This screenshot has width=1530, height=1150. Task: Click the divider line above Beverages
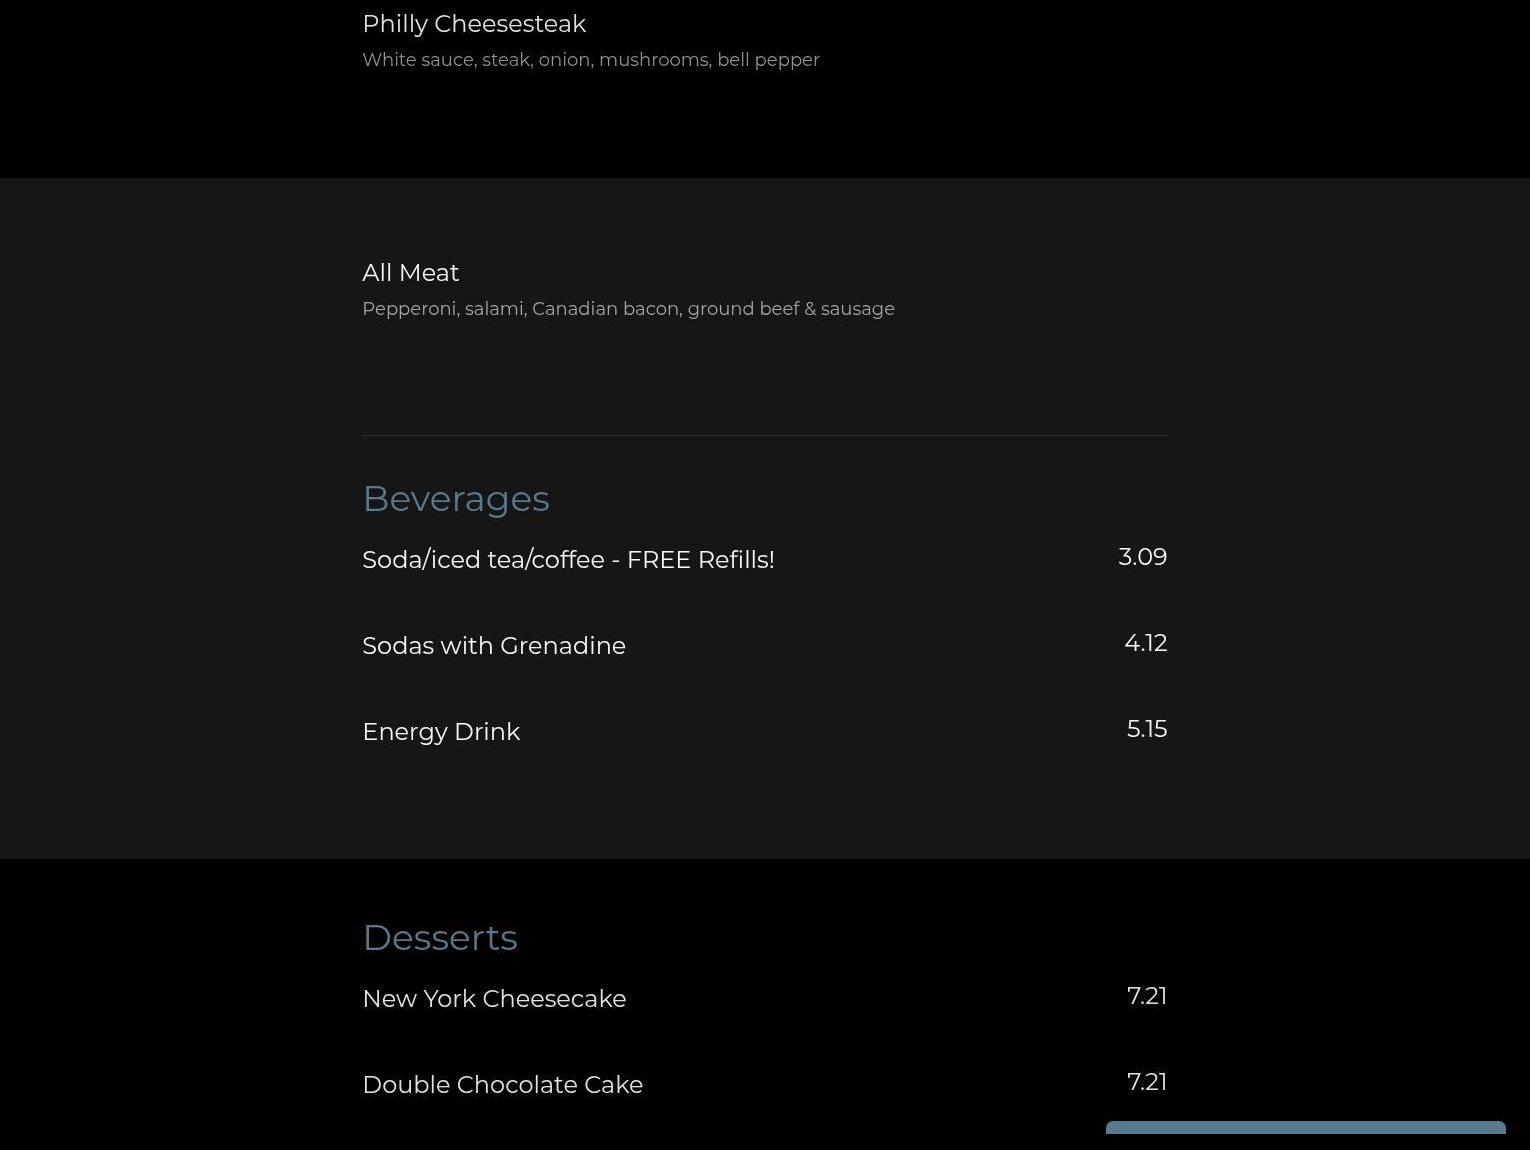click(764, 436)
